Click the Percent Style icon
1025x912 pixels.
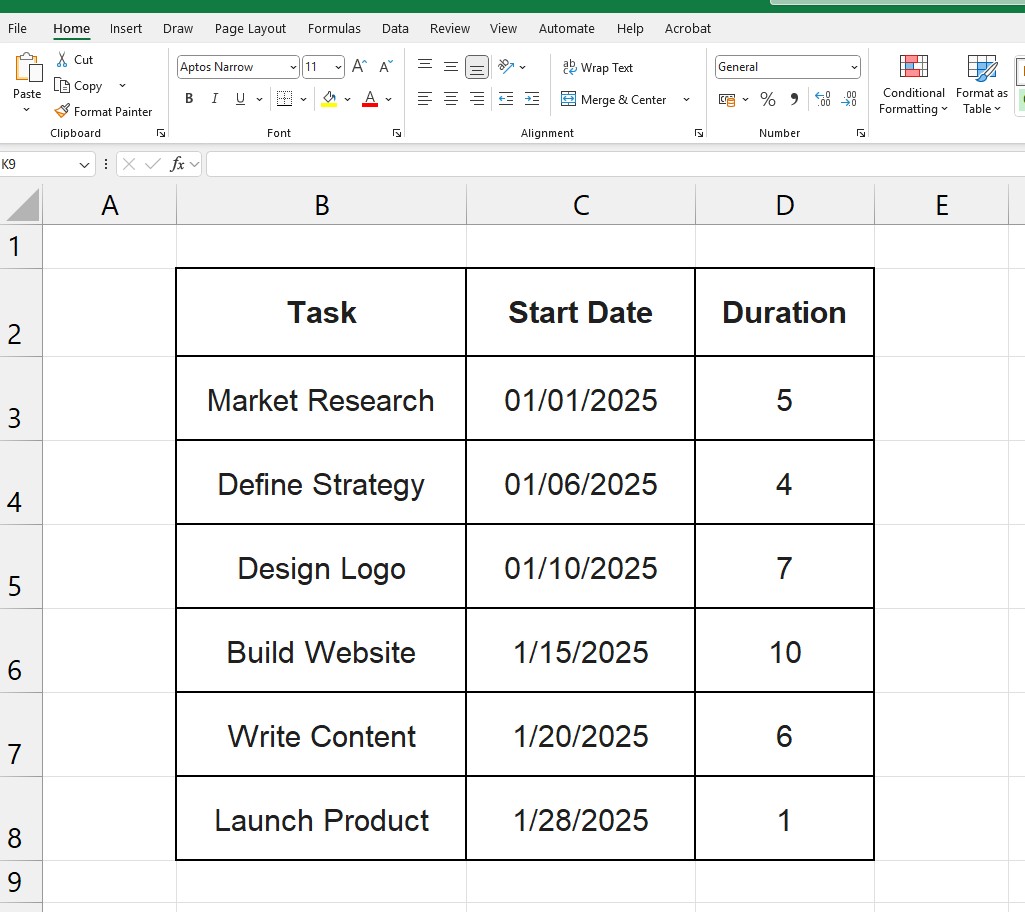coord(766,99)
